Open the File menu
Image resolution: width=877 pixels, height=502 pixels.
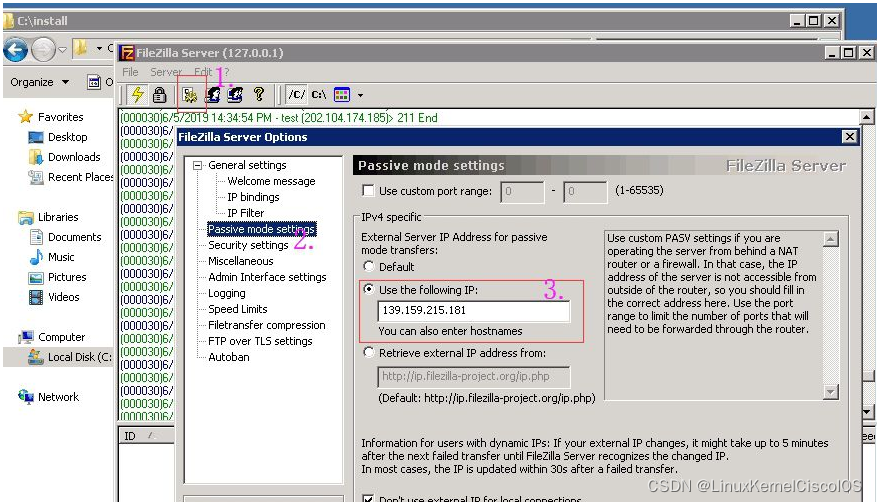pos(130,72)
